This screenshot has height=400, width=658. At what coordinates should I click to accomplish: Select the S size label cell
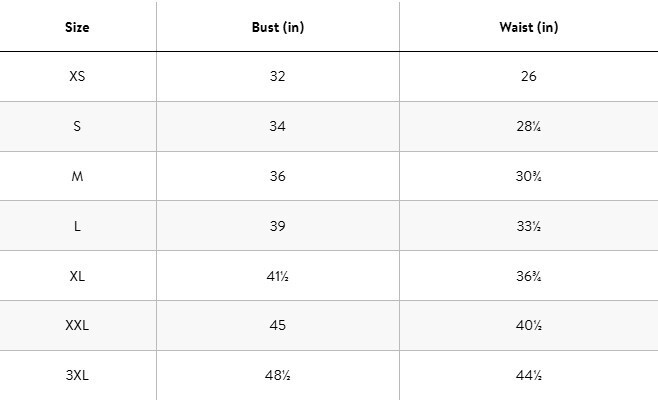(77, 126)
